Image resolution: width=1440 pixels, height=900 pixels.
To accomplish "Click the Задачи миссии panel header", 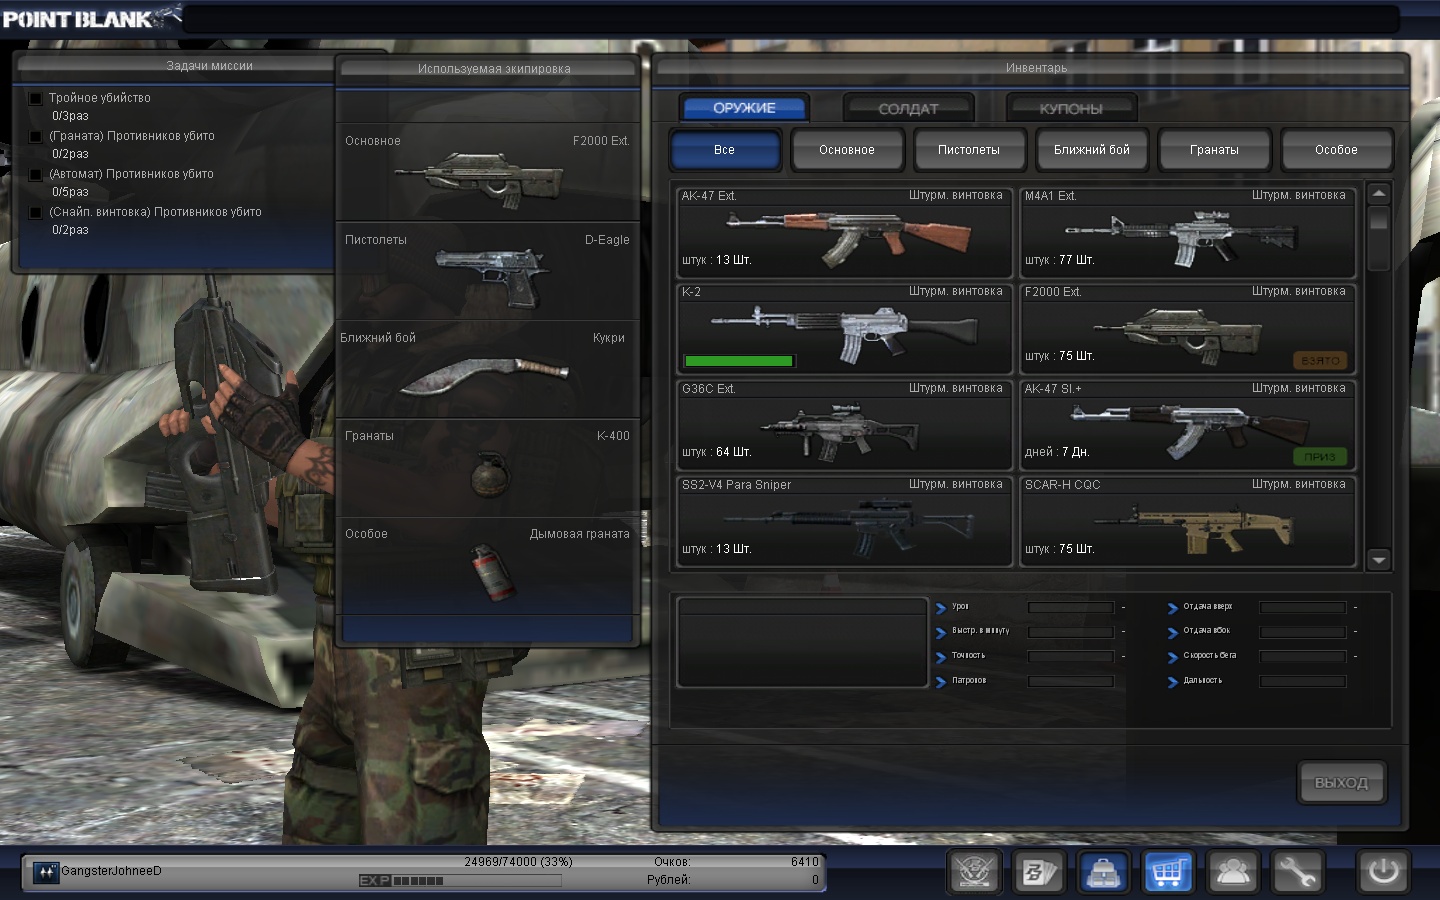I will 209,66.
